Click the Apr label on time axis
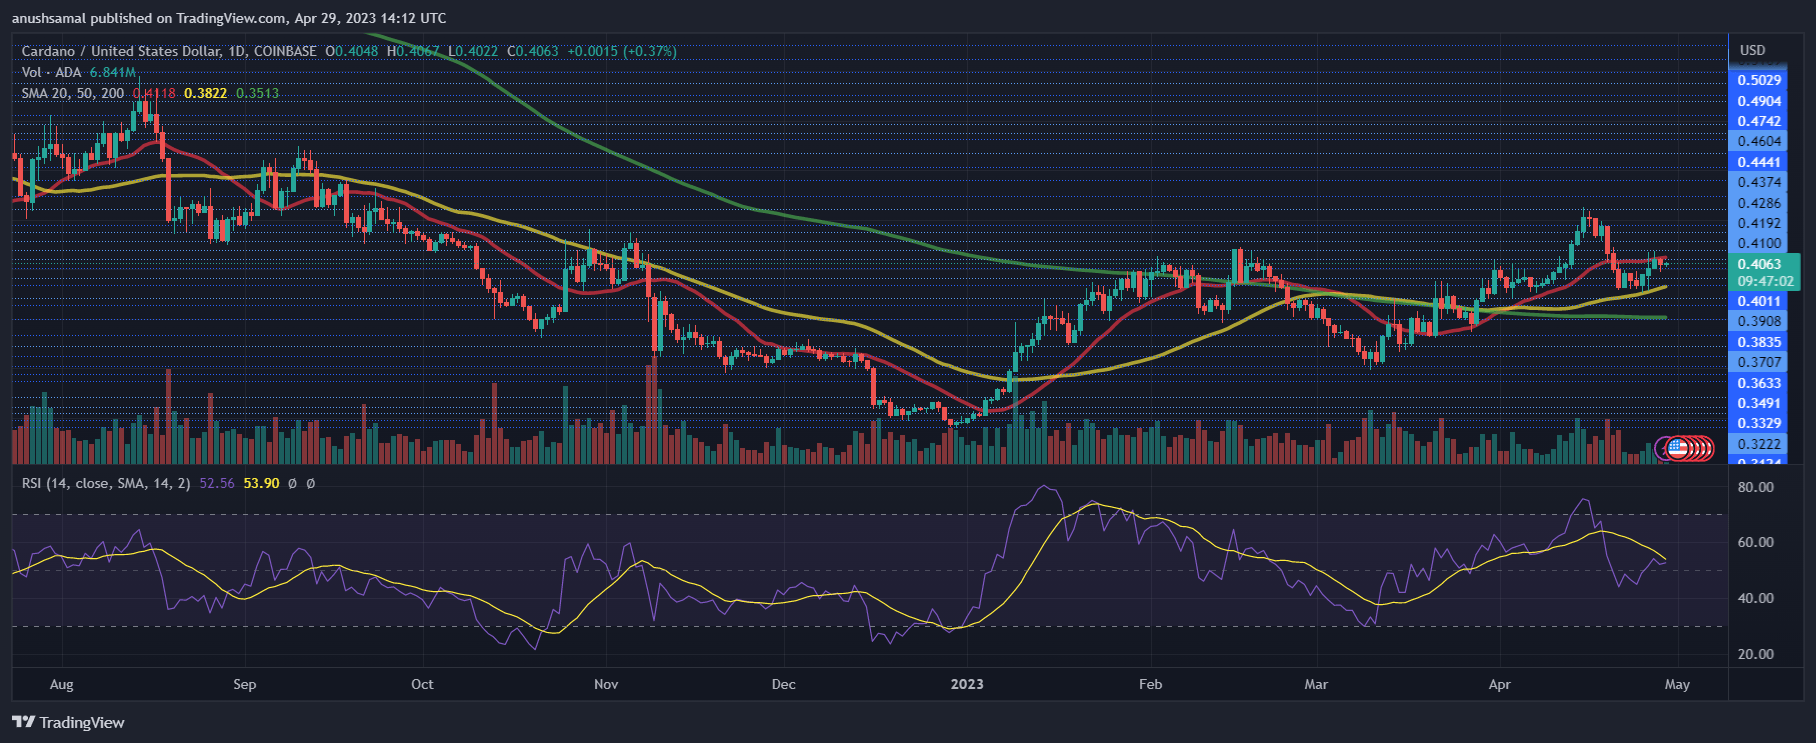Image resolution: width=1816 pixels, height=743 pixels. [x=1499, y=684]
